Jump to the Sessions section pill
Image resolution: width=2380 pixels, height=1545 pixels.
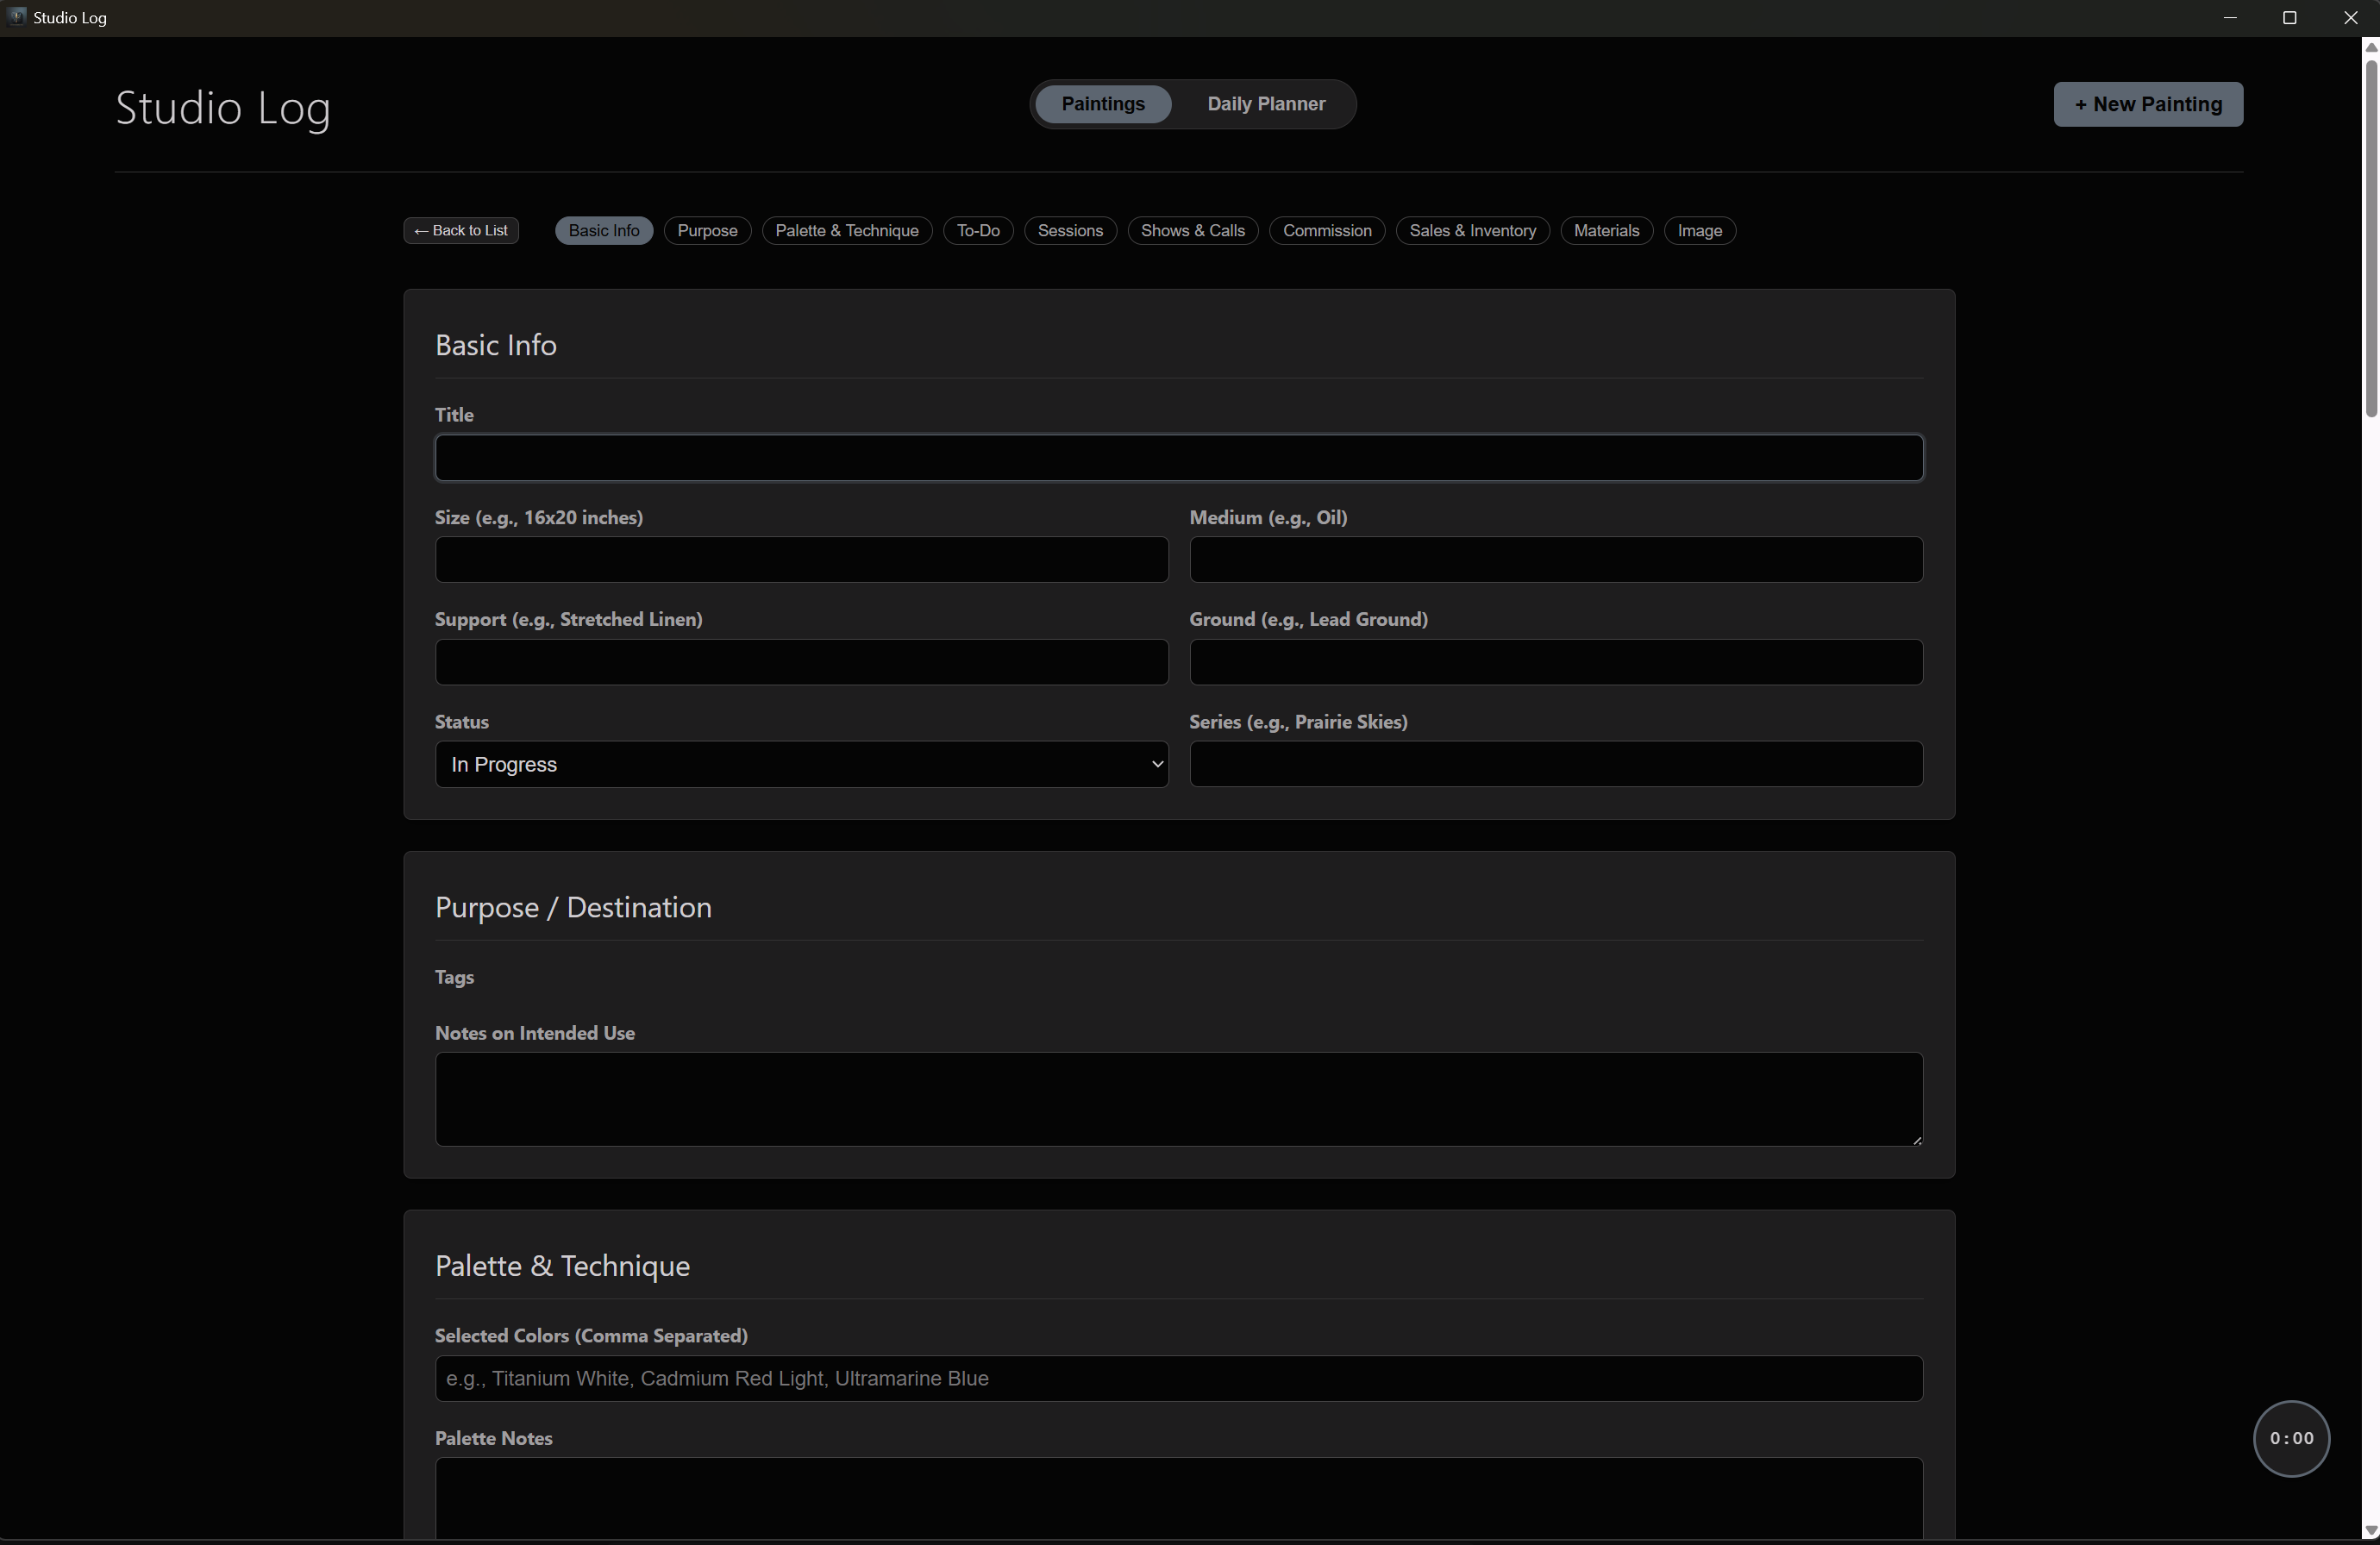[x=1070, y=231]
